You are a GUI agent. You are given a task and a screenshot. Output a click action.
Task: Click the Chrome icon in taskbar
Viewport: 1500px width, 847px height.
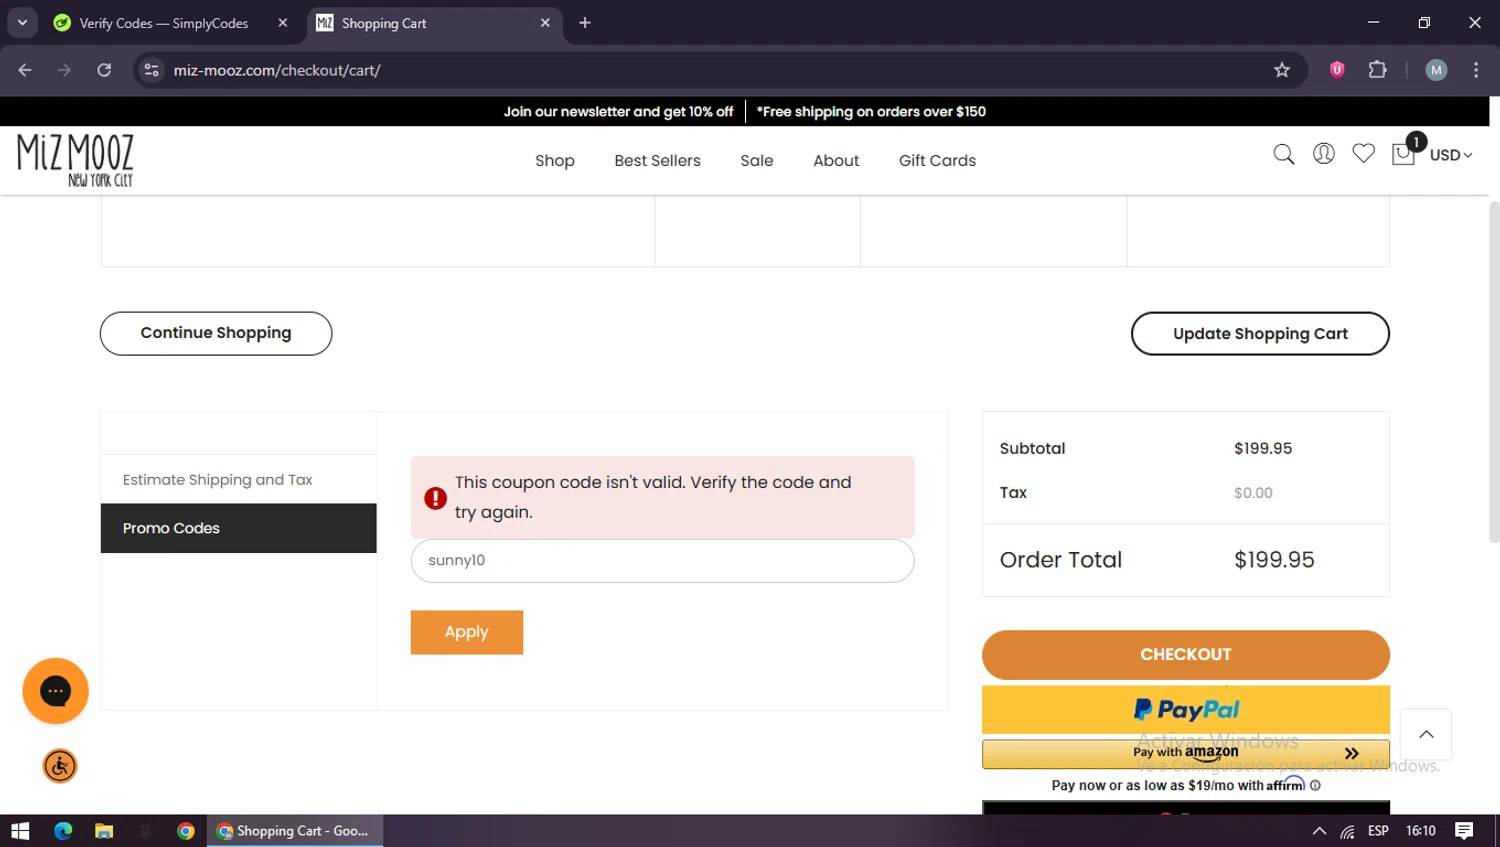(185, 831)
